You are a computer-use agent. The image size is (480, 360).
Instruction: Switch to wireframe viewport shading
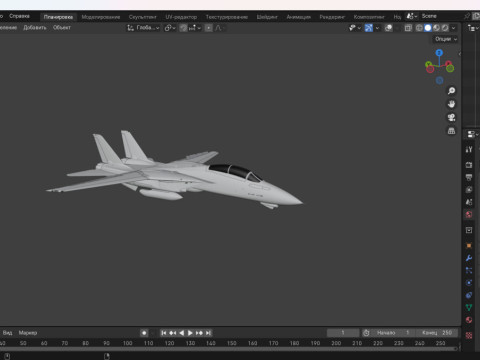click(x=419, y=28)
